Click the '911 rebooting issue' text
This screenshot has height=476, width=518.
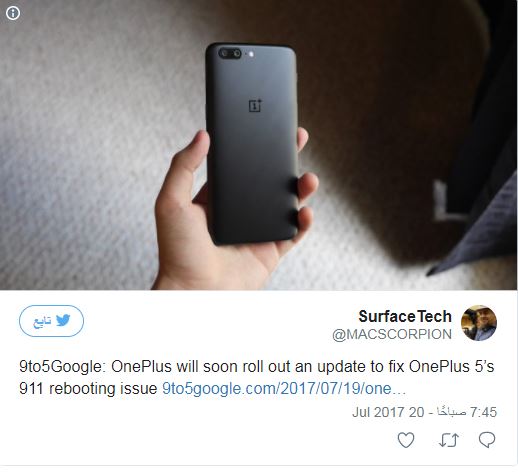coord(88,389)
